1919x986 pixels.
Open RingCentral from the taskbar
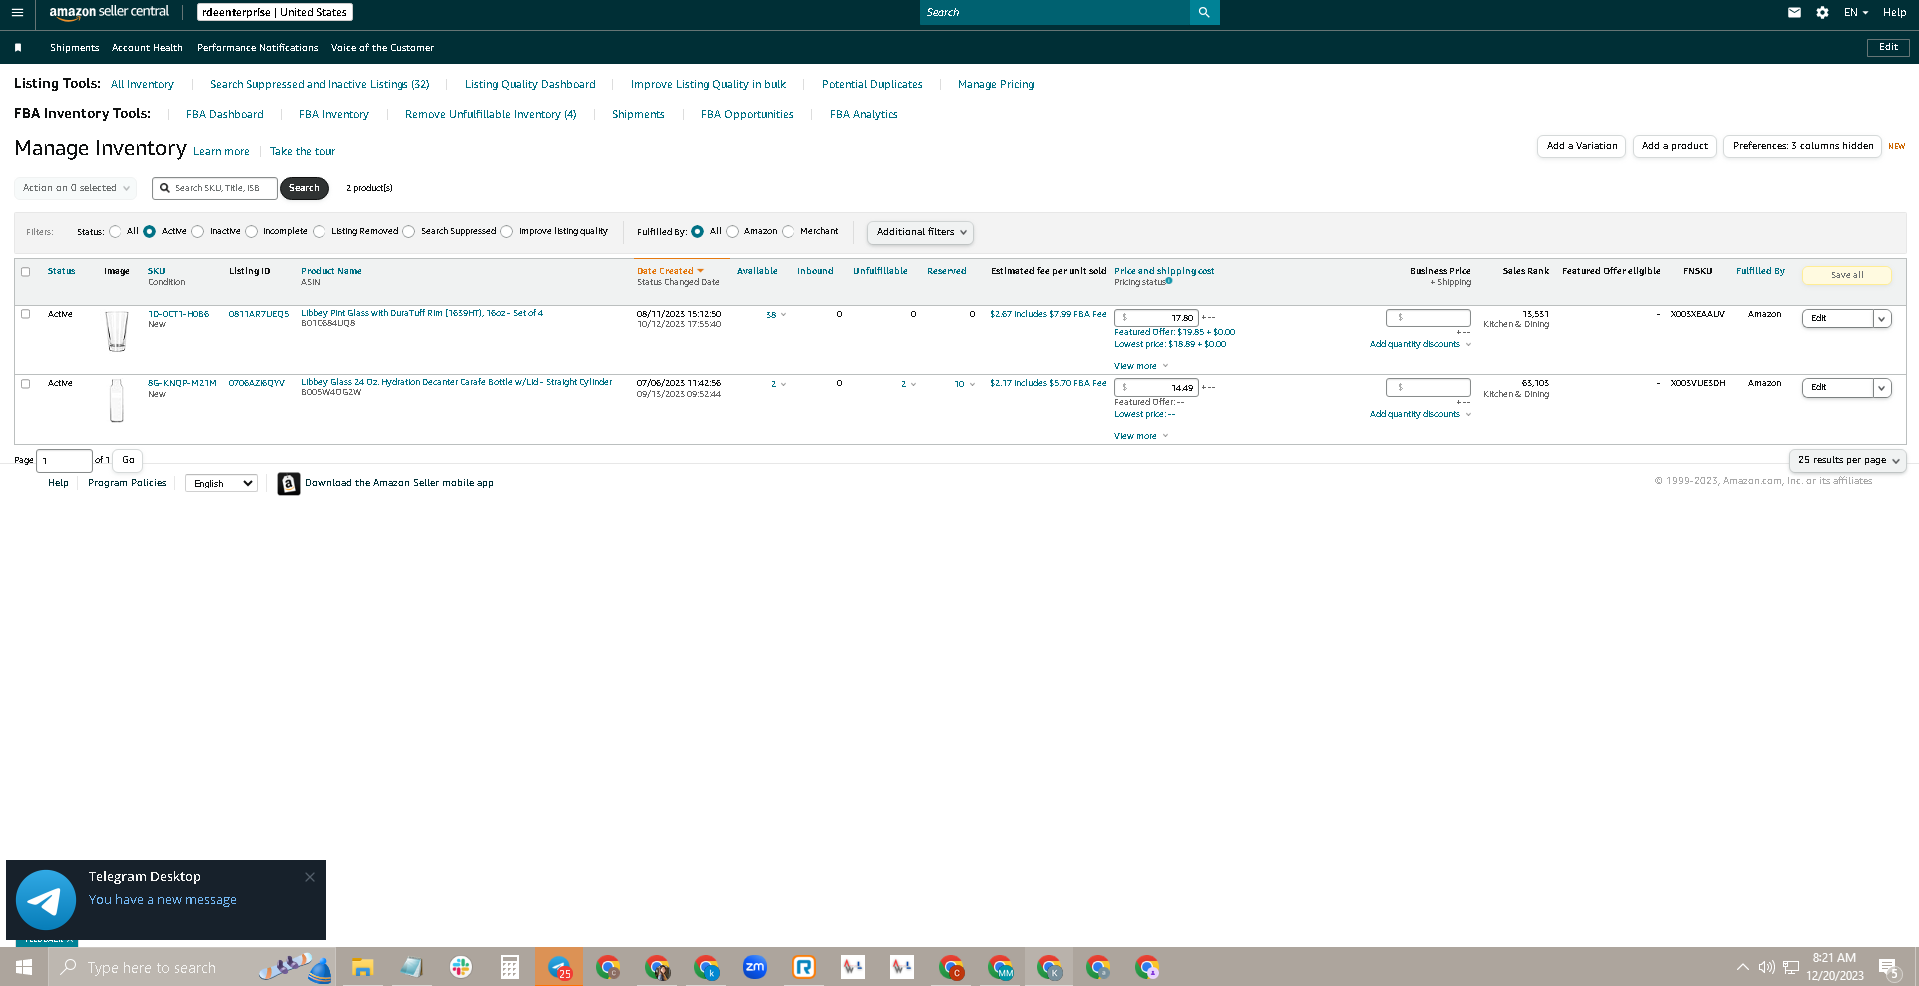(804, 967)
